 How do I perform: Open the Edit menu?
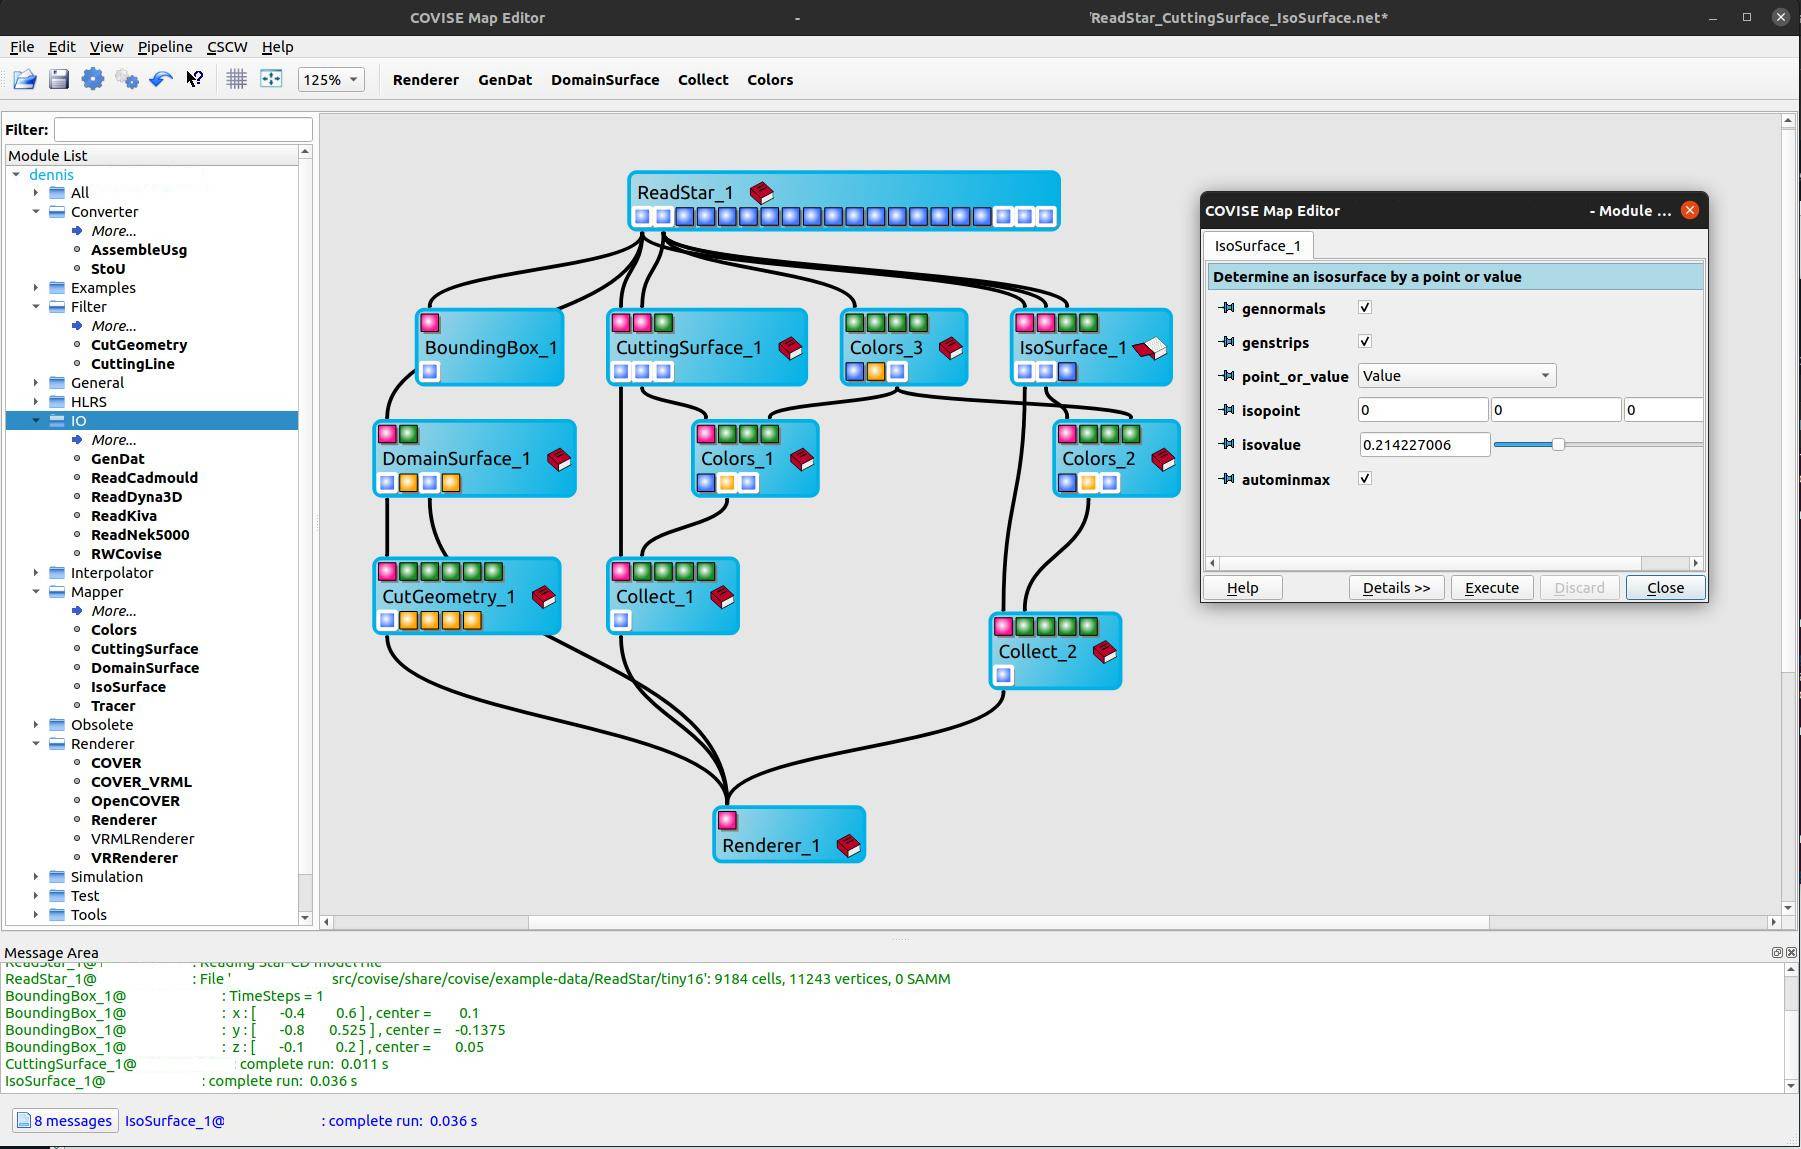[x=62, y=47]
